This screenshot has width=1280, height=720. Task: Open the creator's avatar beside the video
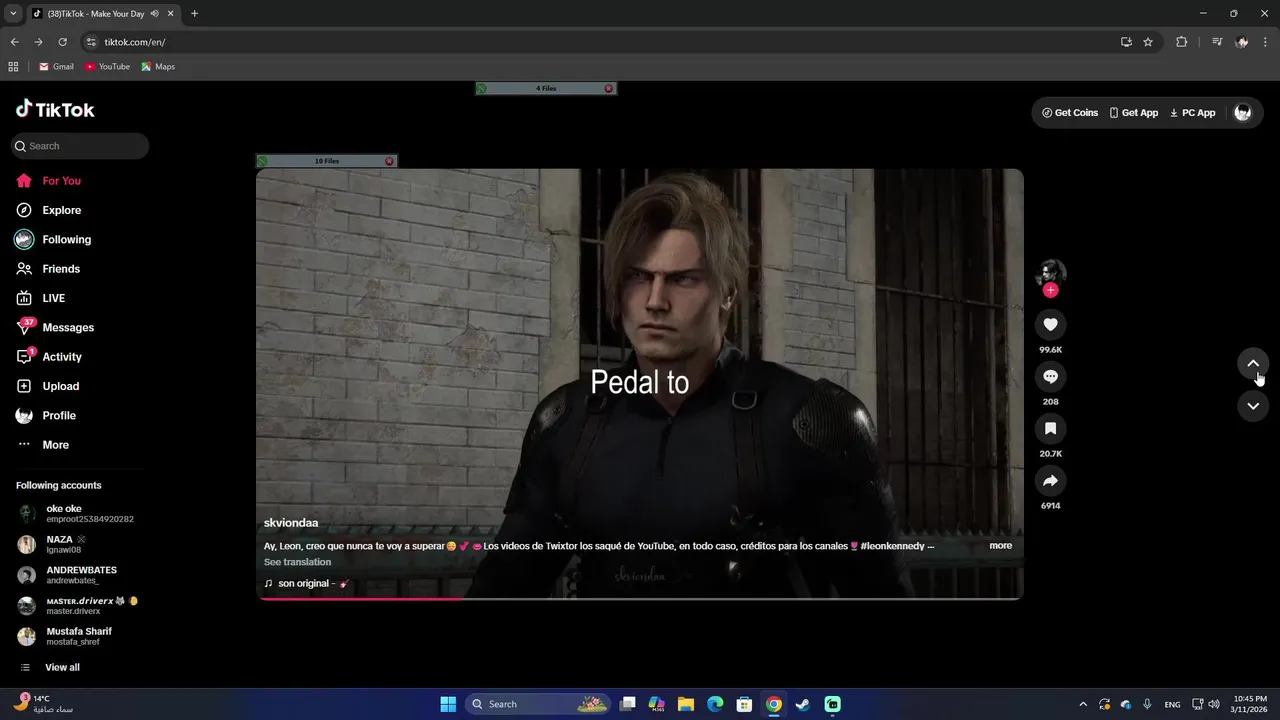pos(1050,273)
